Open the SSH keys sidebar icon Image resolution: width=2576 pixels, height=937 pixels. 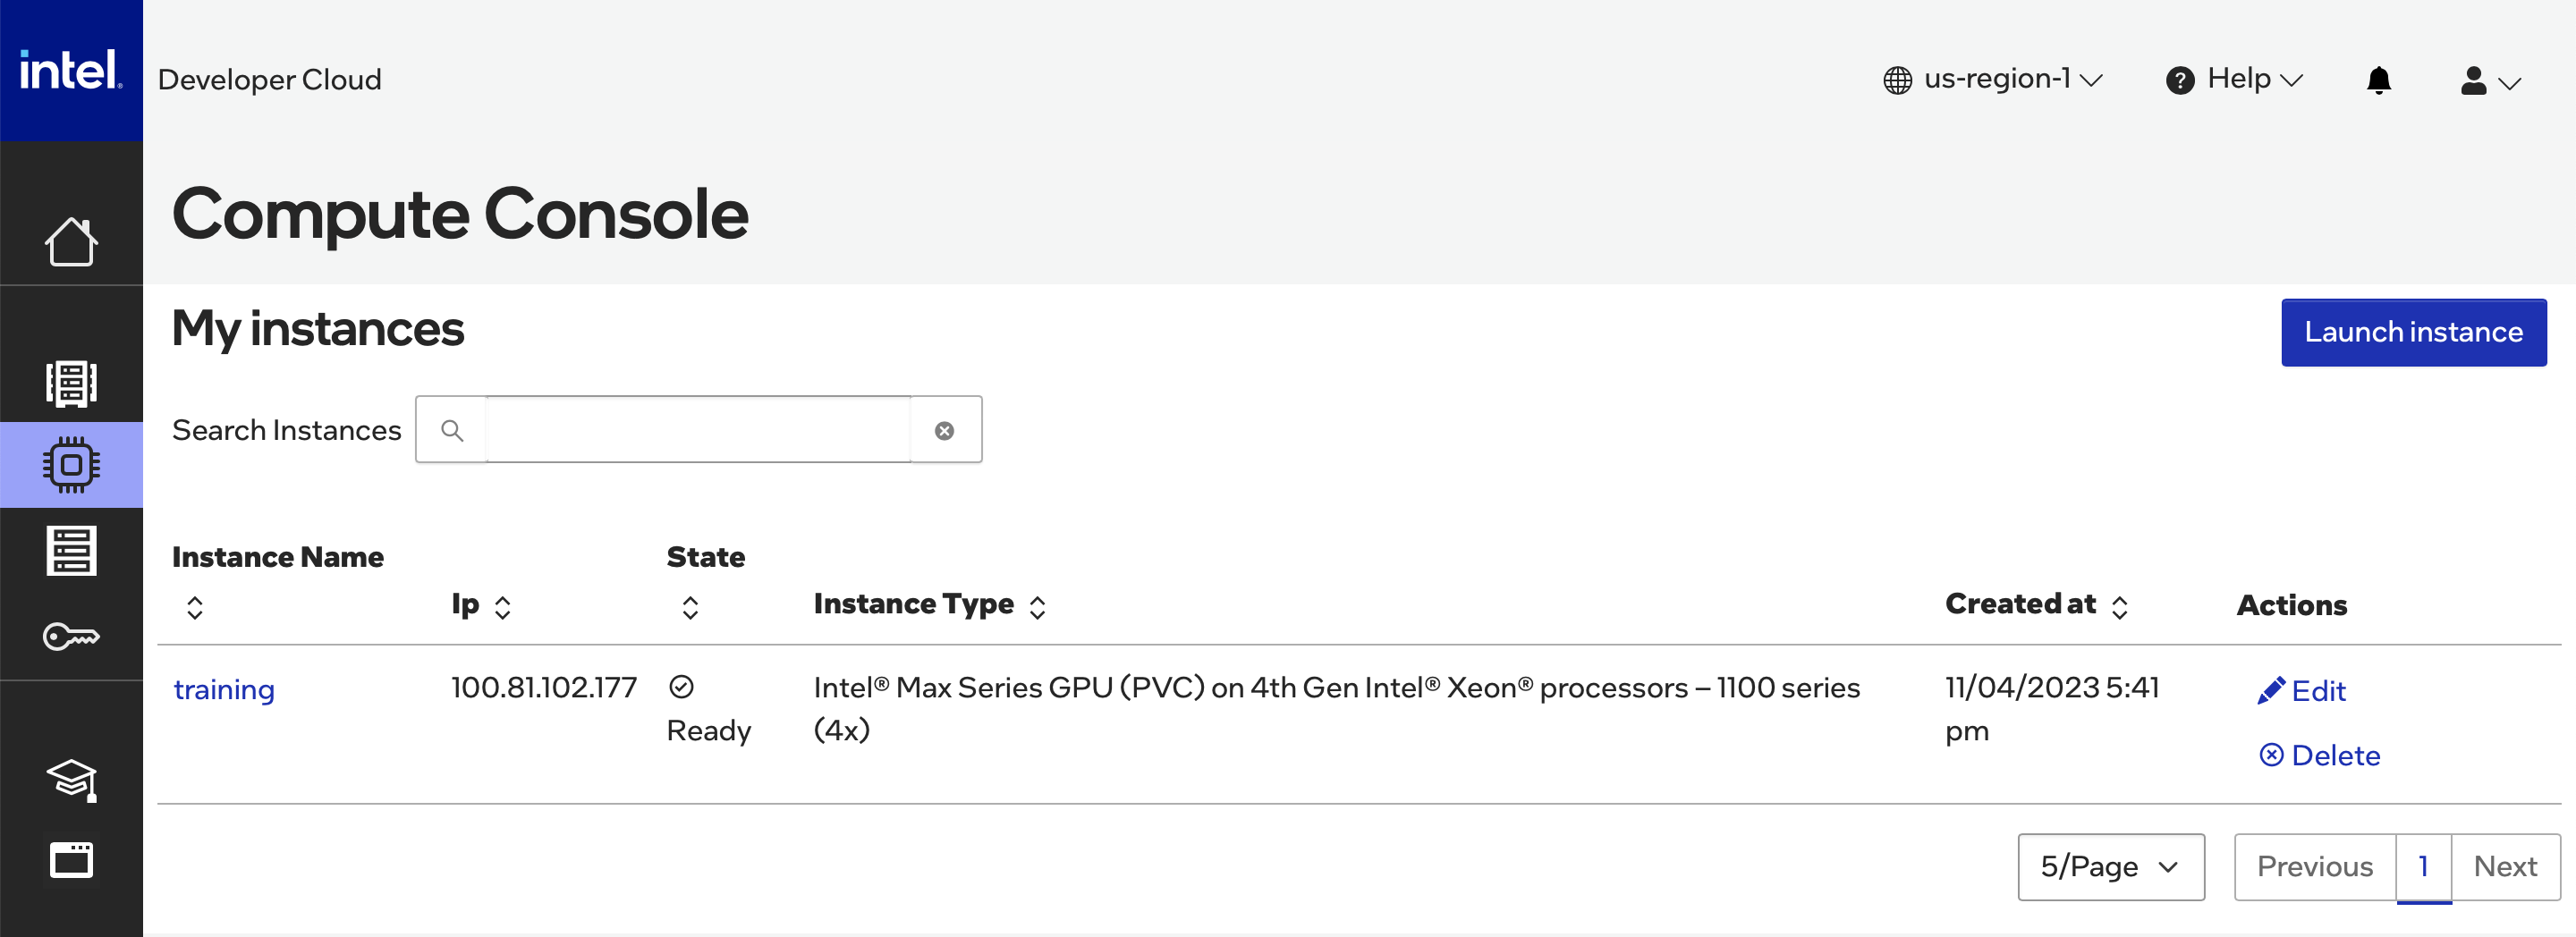point(71,636)
